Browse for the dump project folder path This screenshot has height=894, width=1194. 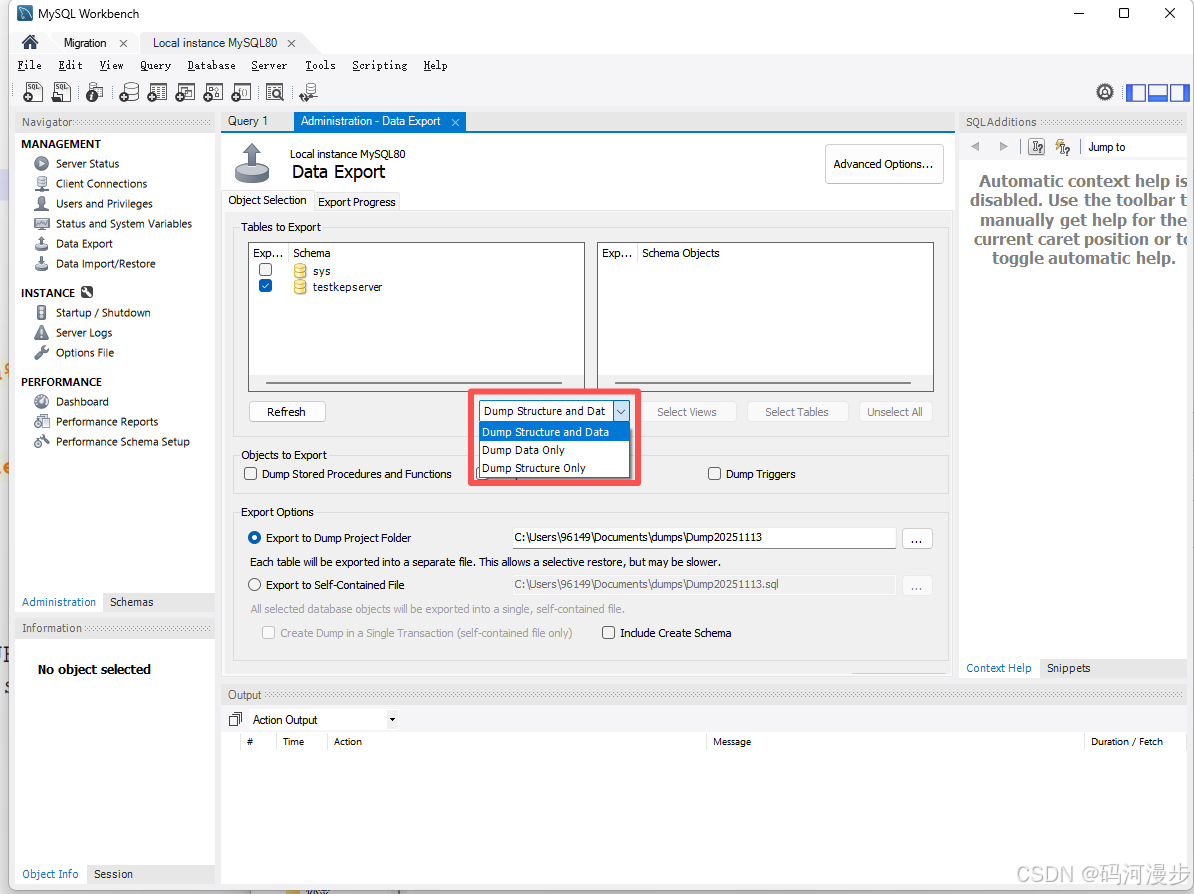point(916,538)
